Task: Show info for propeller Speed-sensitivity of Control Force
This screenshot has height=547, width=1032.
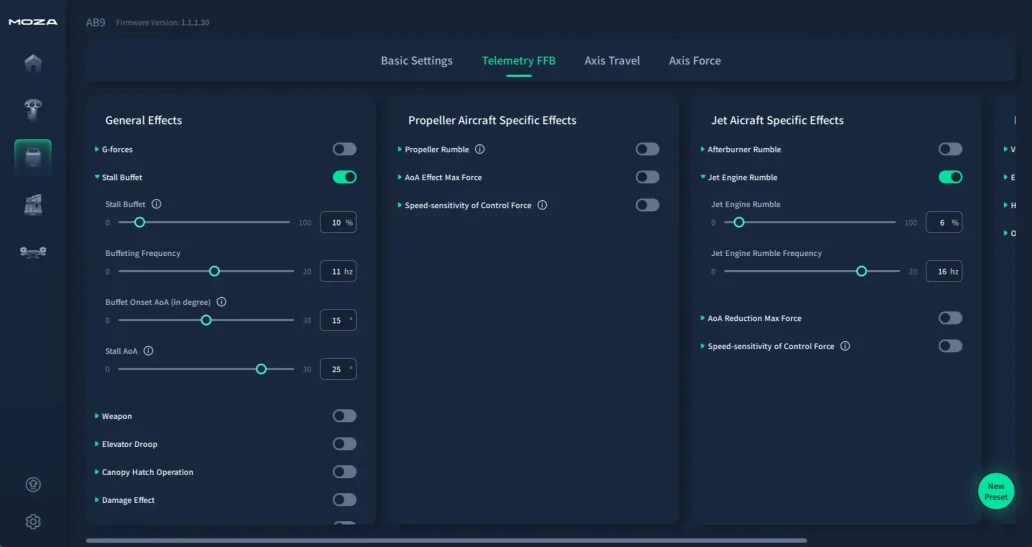Action: [x=542, y=205]
